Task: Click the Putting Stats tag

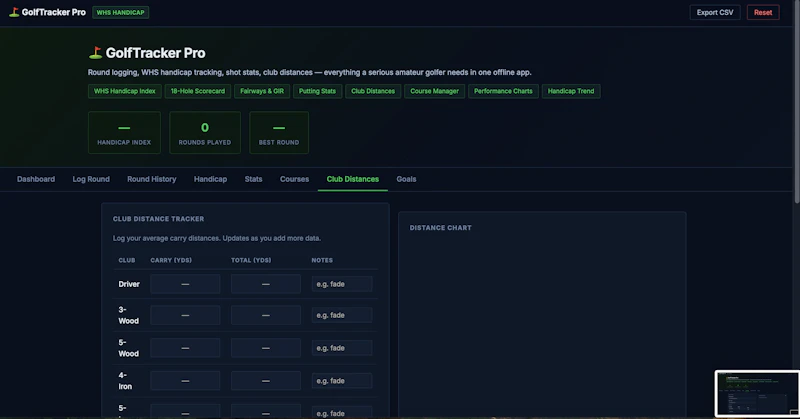Action: pyautogui.click(x=317, y=91)
